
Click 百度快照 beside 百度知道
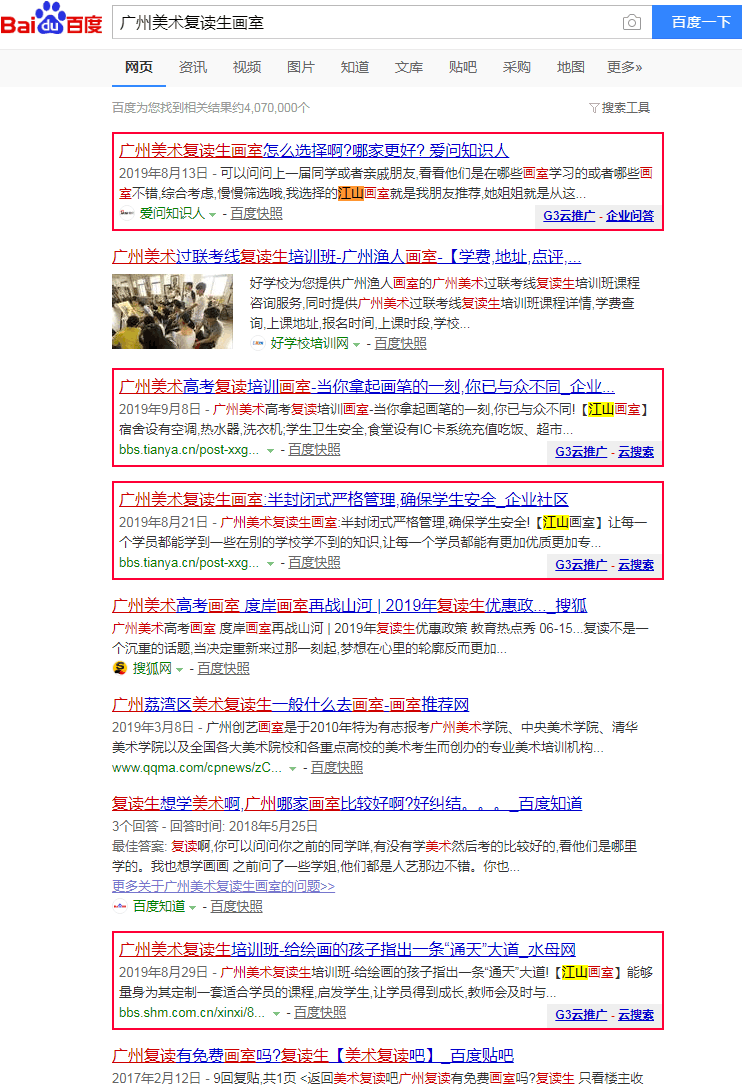click(x=236, y=906)
